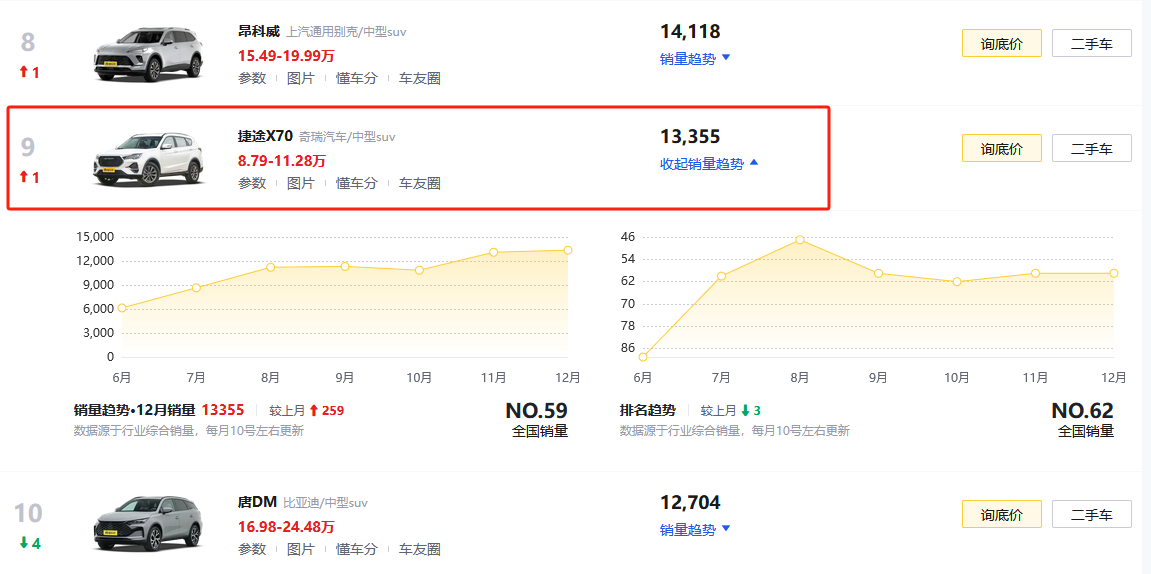Click the 排名趋势 heading

[647, 410]
